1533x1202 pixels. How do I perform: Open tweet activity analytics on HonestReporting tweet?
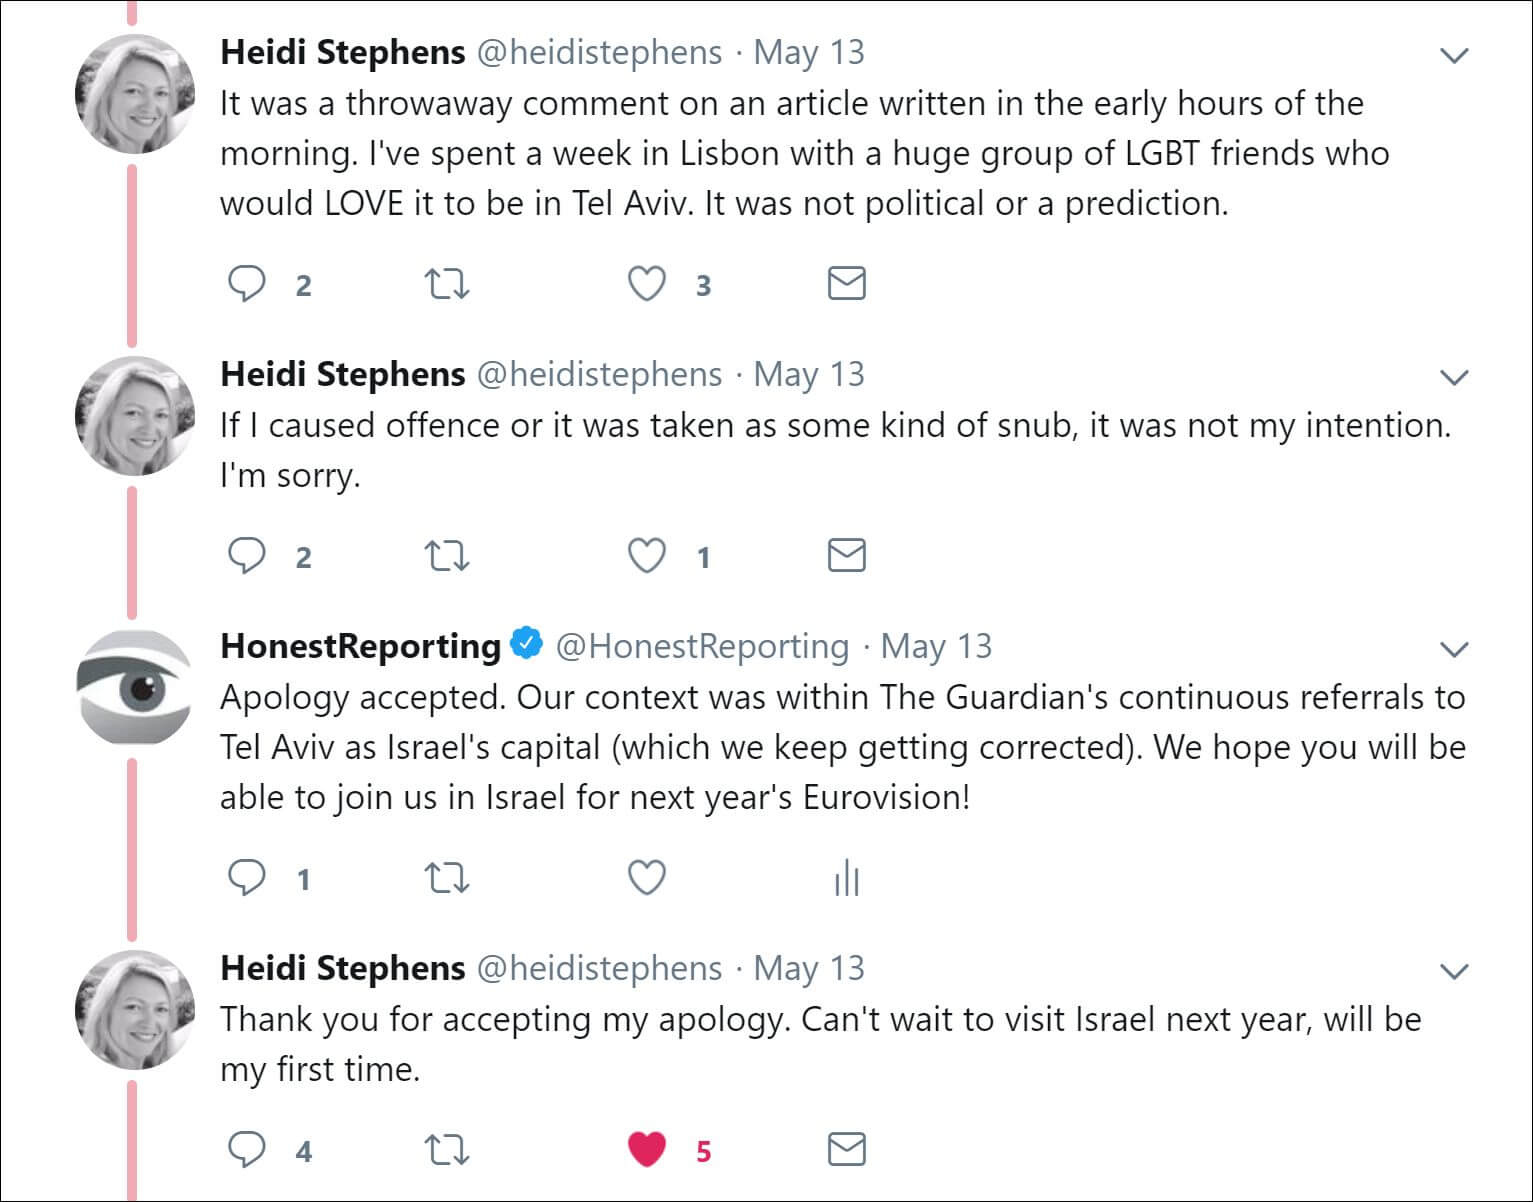(x=846, y=878)
